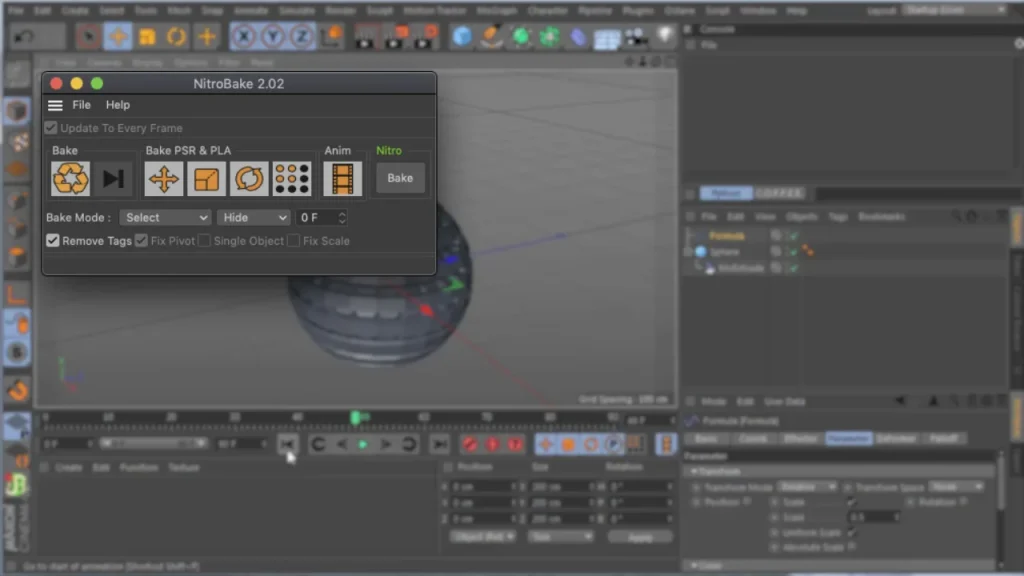Toggle Formula object enable checkmark
This screenshot has height=576, width=1024.
[x=793, y=236]
